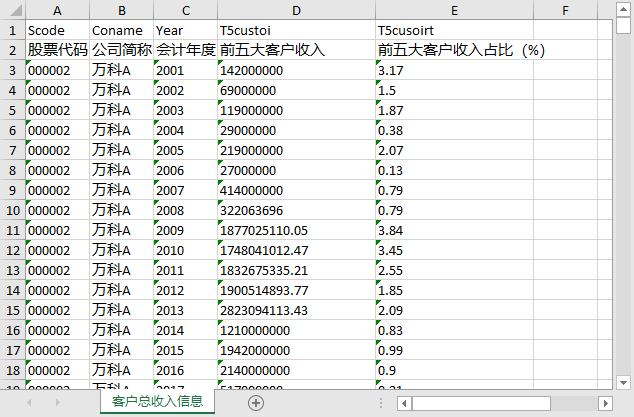Select 000002 cell in row 5
The width and height of the screenshot is (634, 417).
point(57,110)
